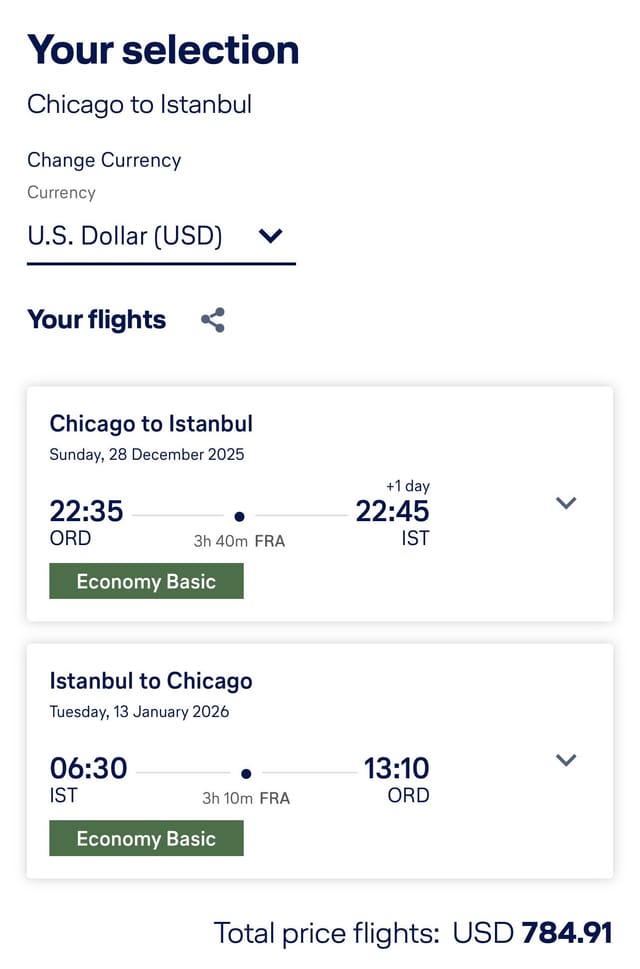Click the 3h 10m FRA layover text

click(246, 798)
